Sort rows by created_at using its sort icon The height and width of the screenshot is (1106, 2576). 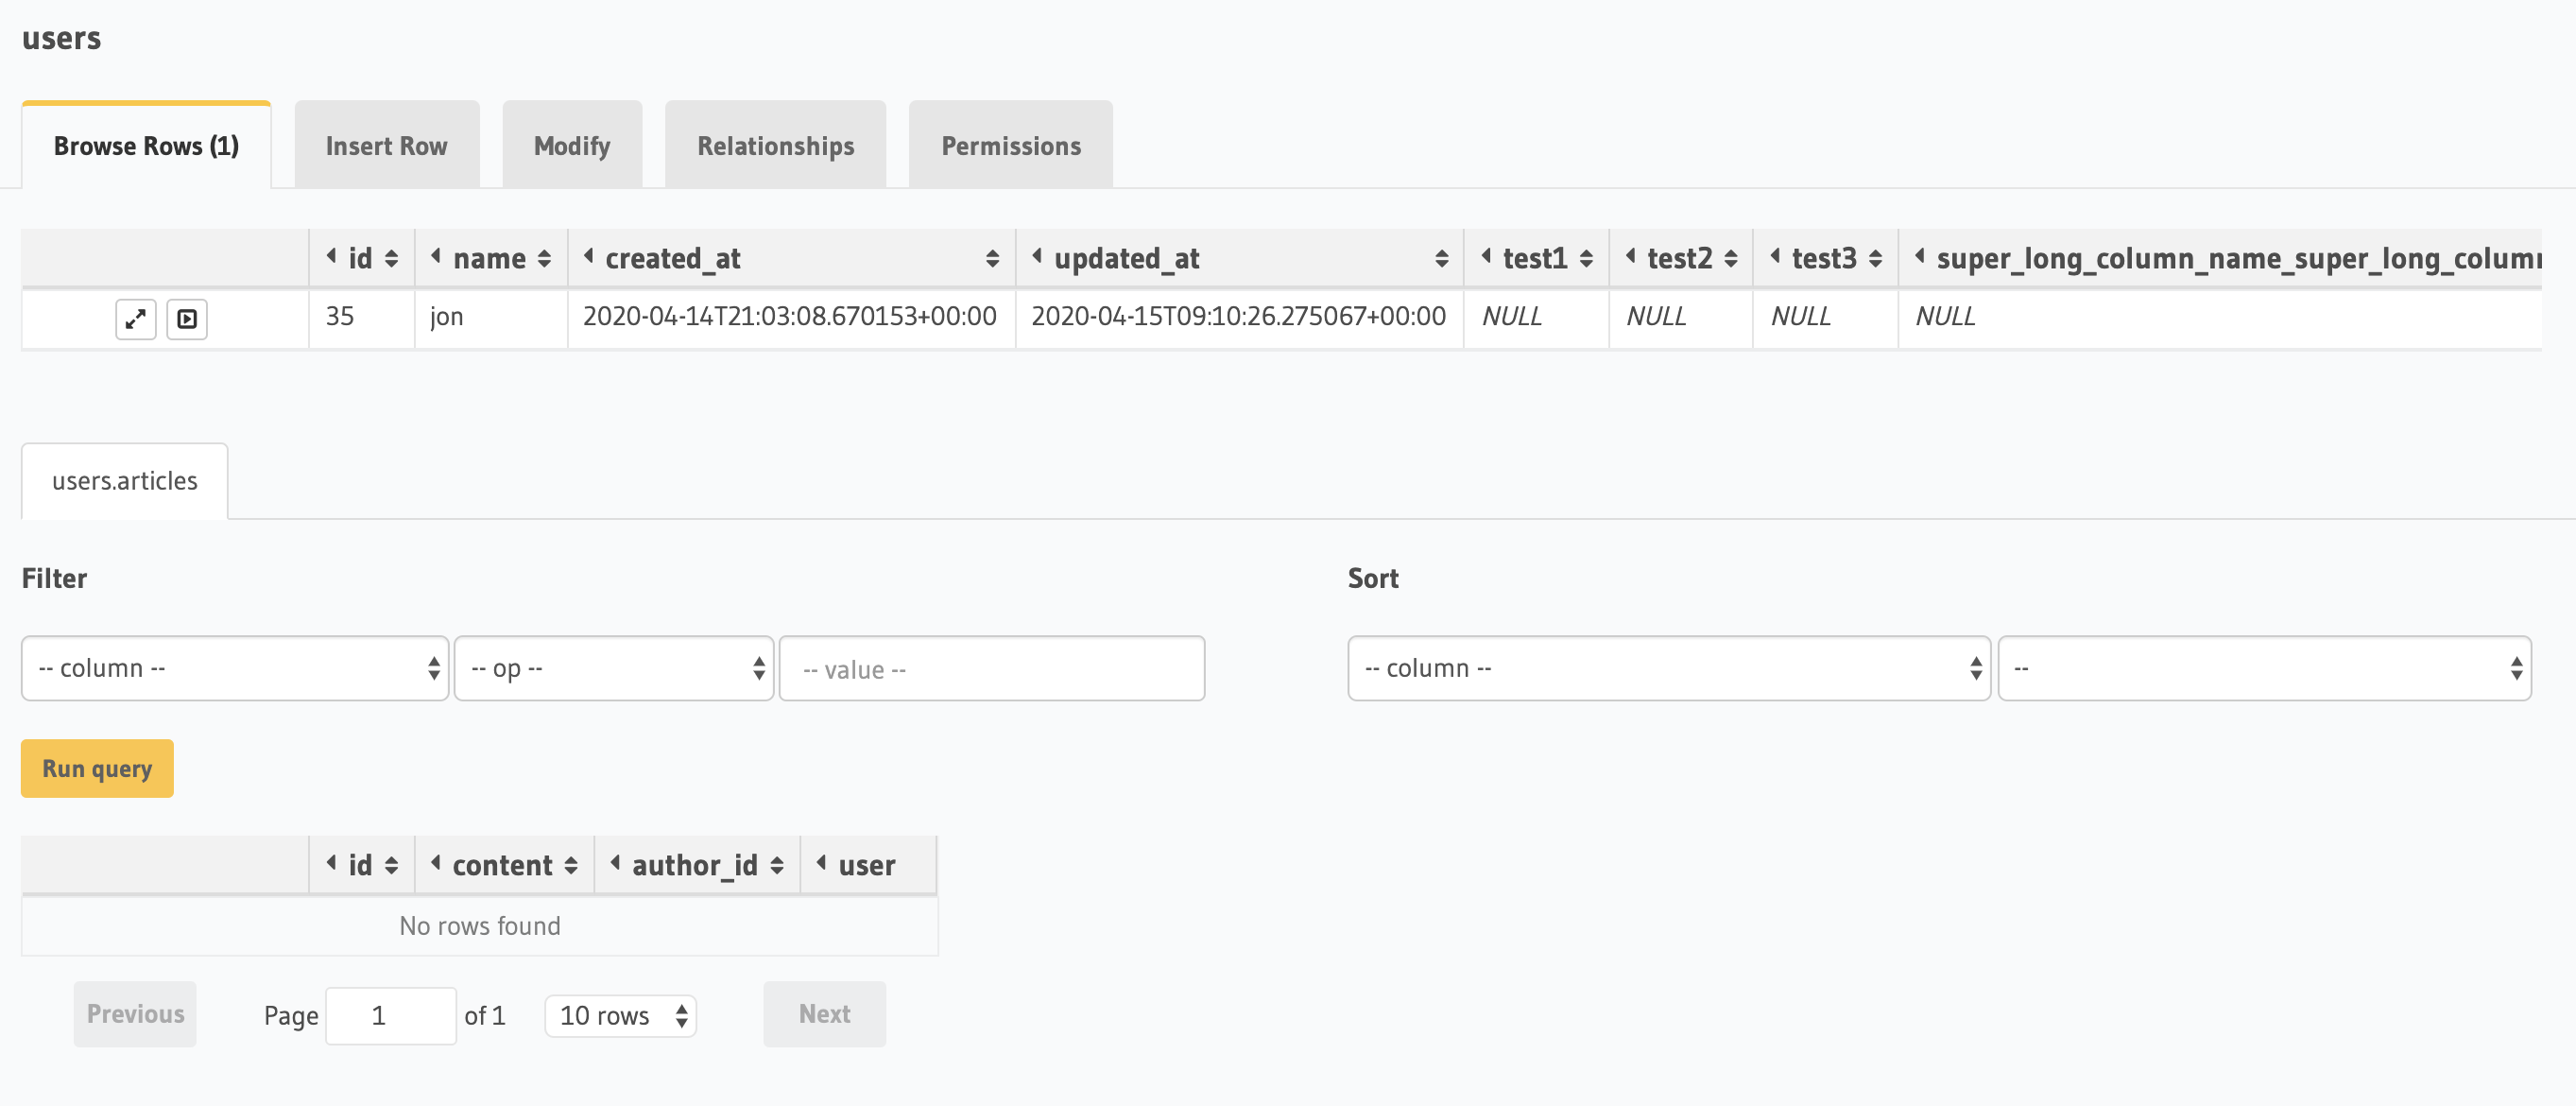point(993,257)
